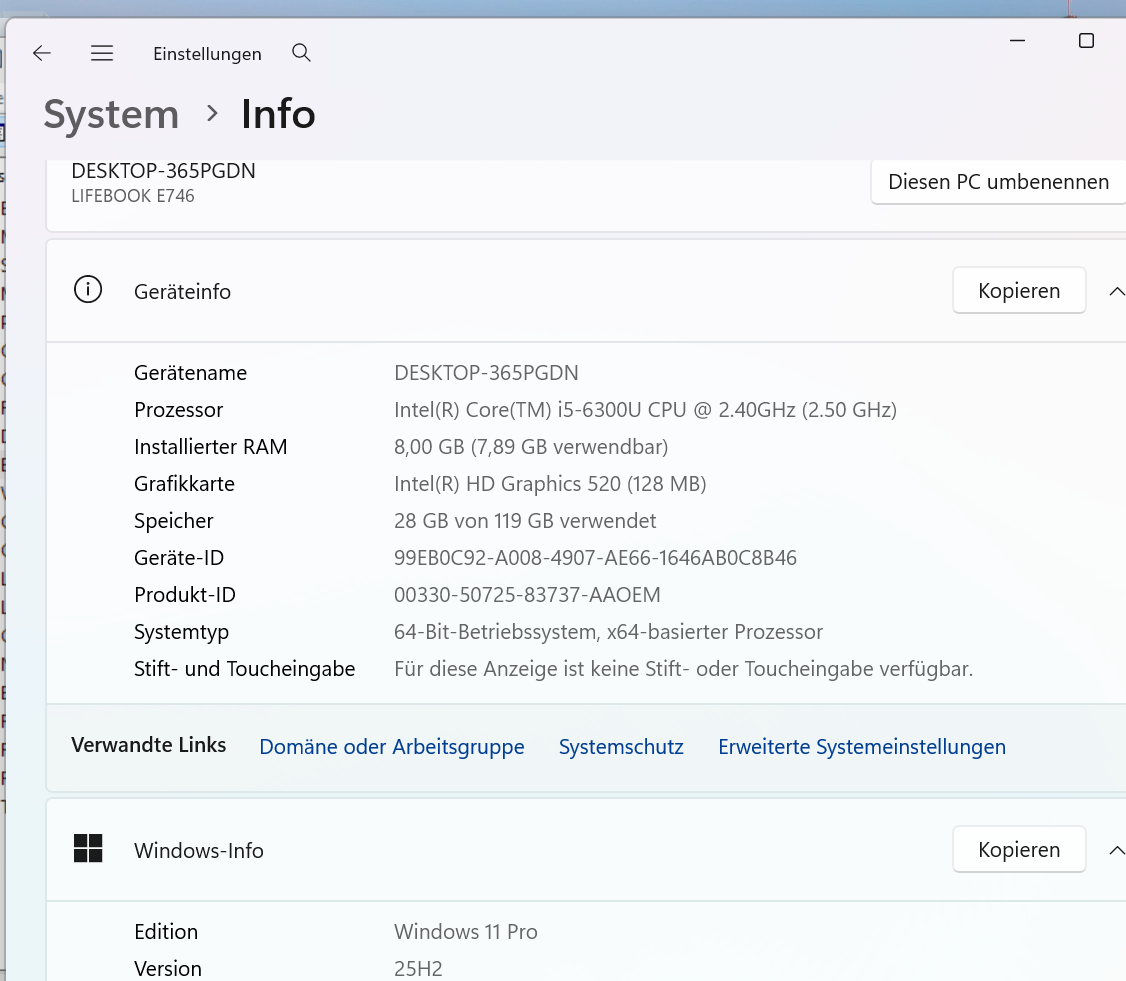Select the Geräte-ID label

coord(179,558)
